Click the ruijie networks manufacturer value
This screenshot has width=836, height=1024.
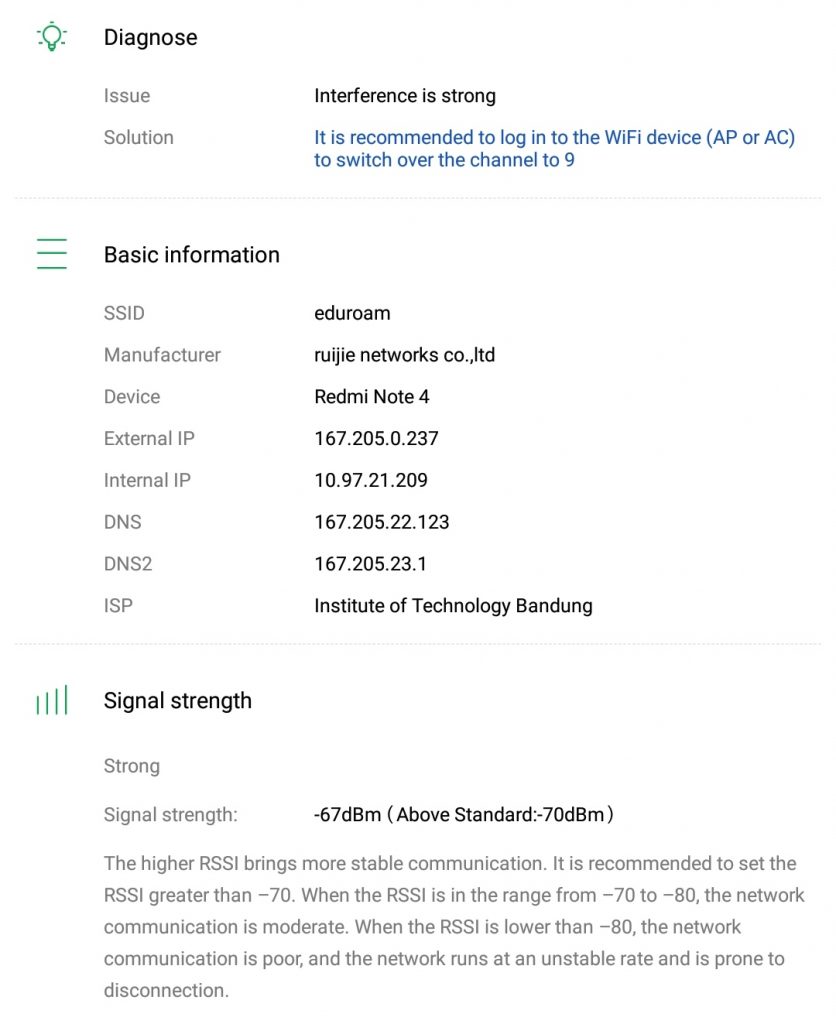pyautogui.click(x=405, y=355)
